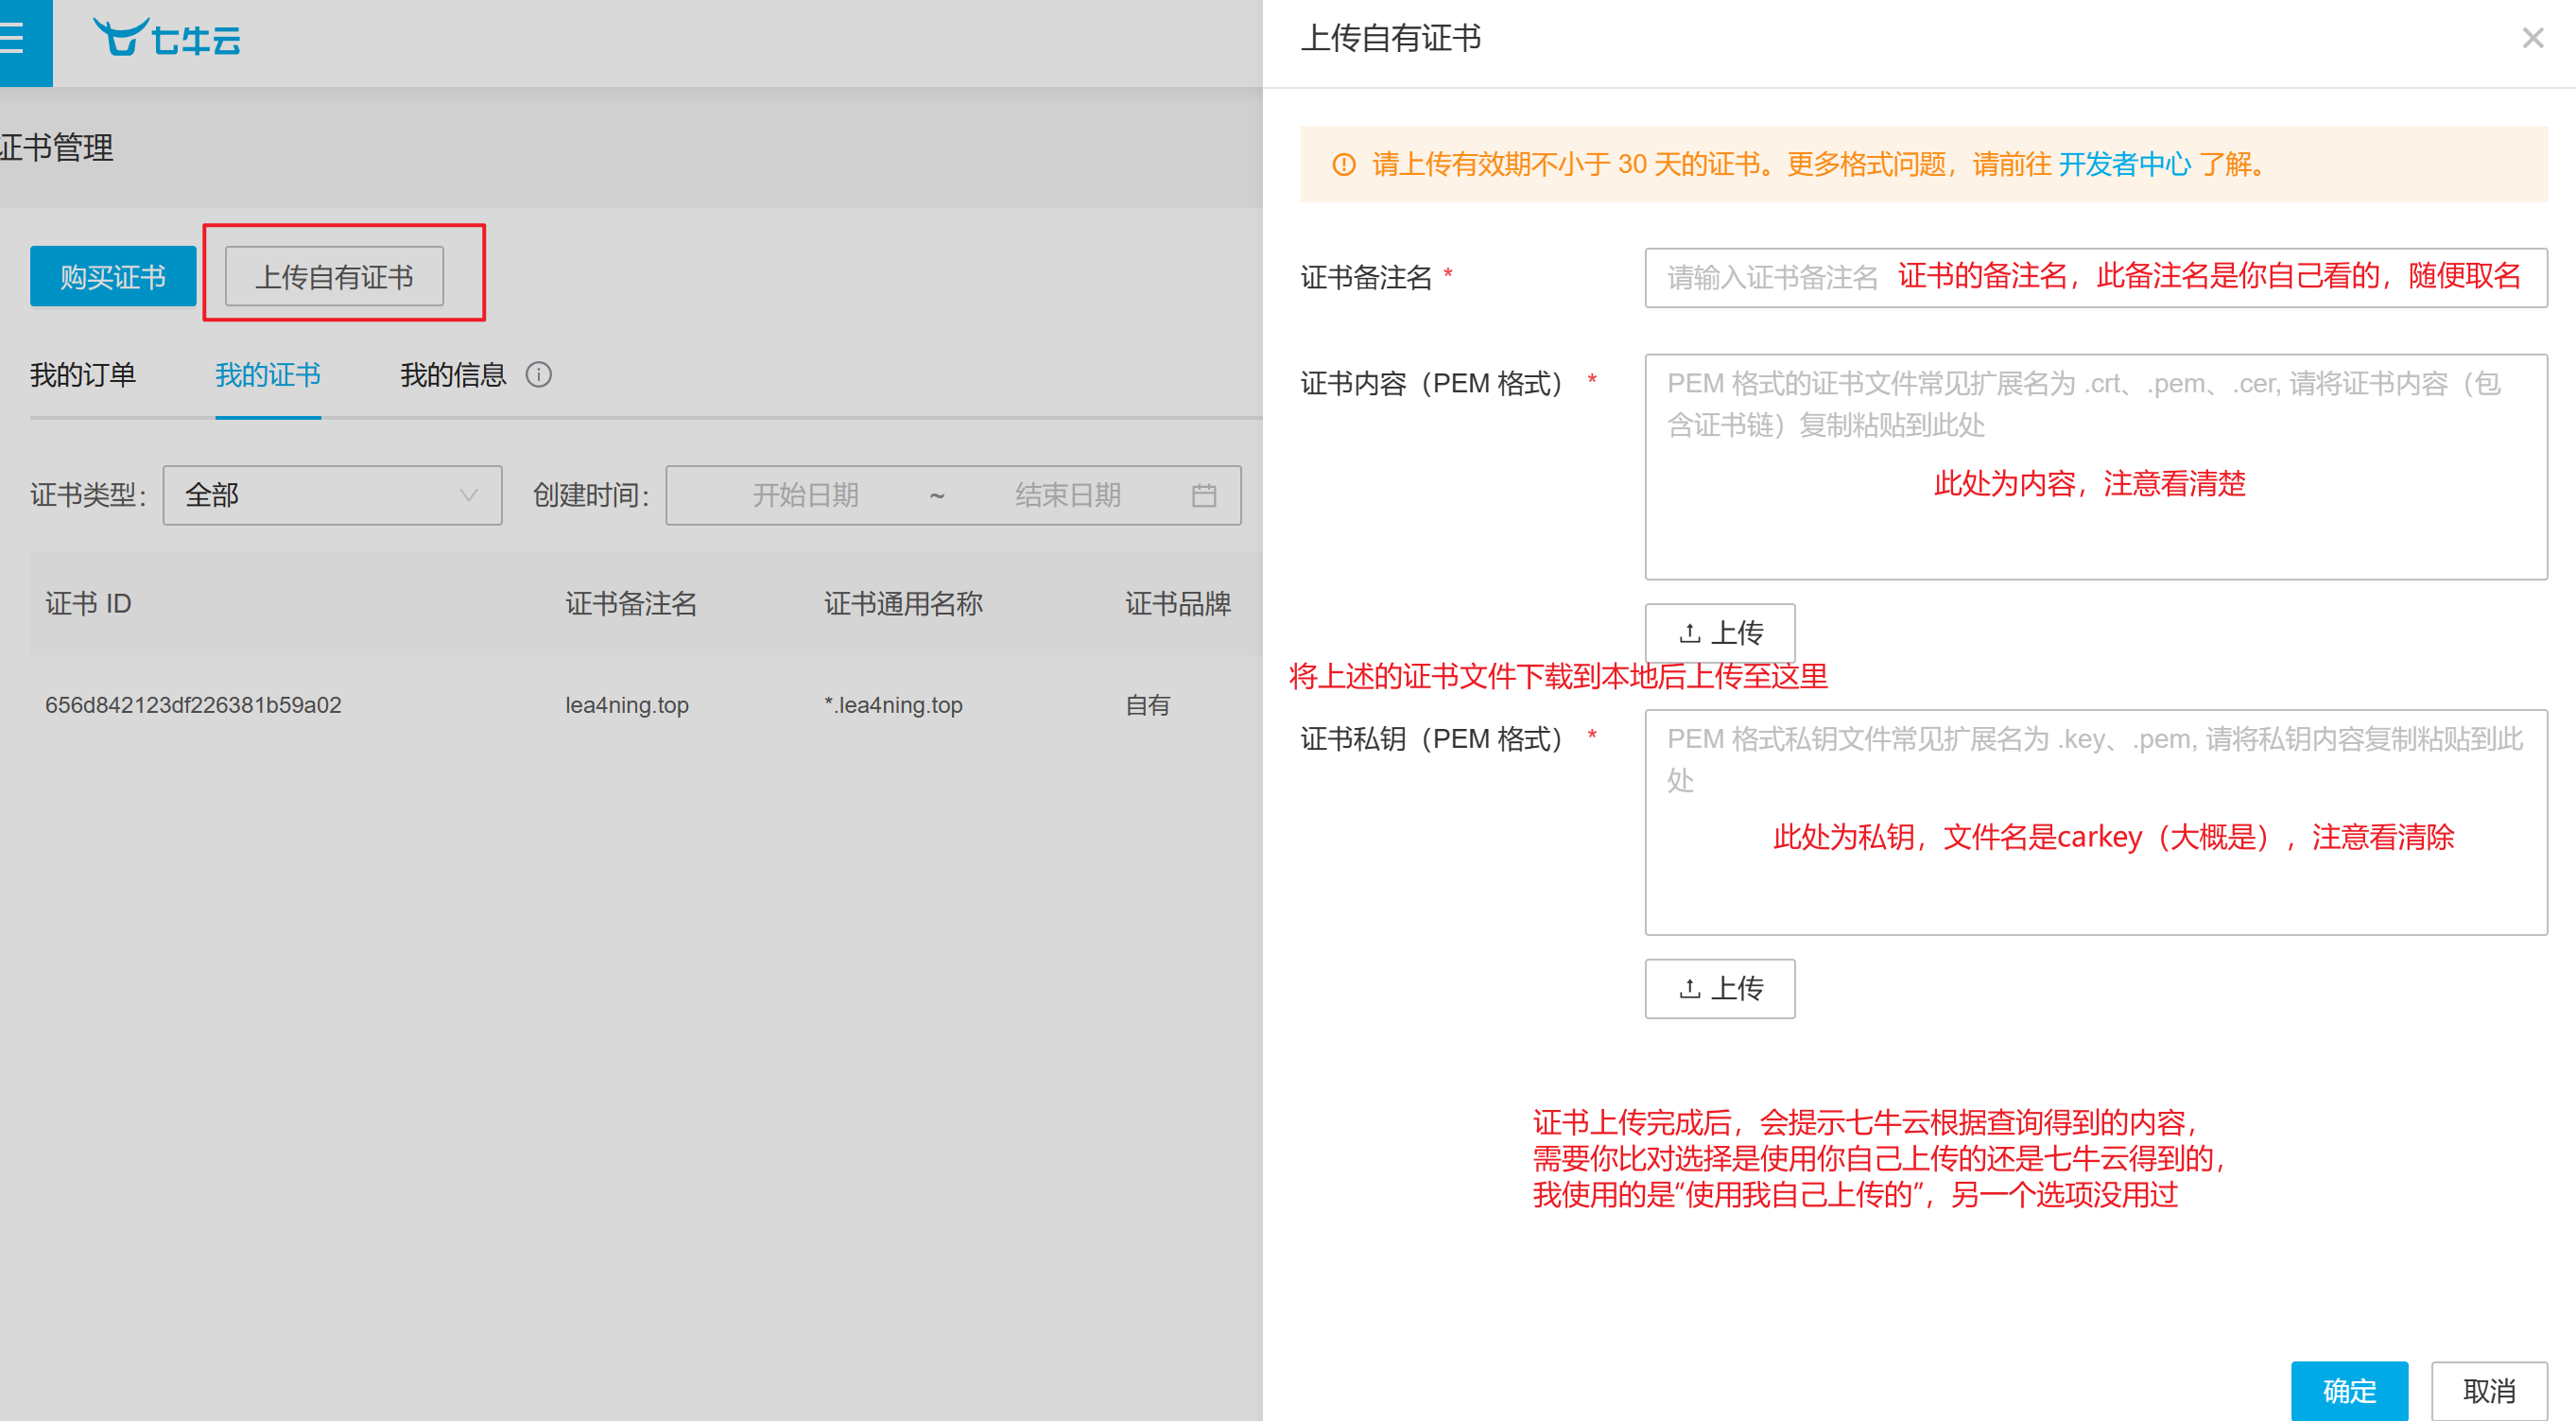Click the 证书备注名 column header
This screenshot has width=2576, height=1421.
(x=631, y=603)
